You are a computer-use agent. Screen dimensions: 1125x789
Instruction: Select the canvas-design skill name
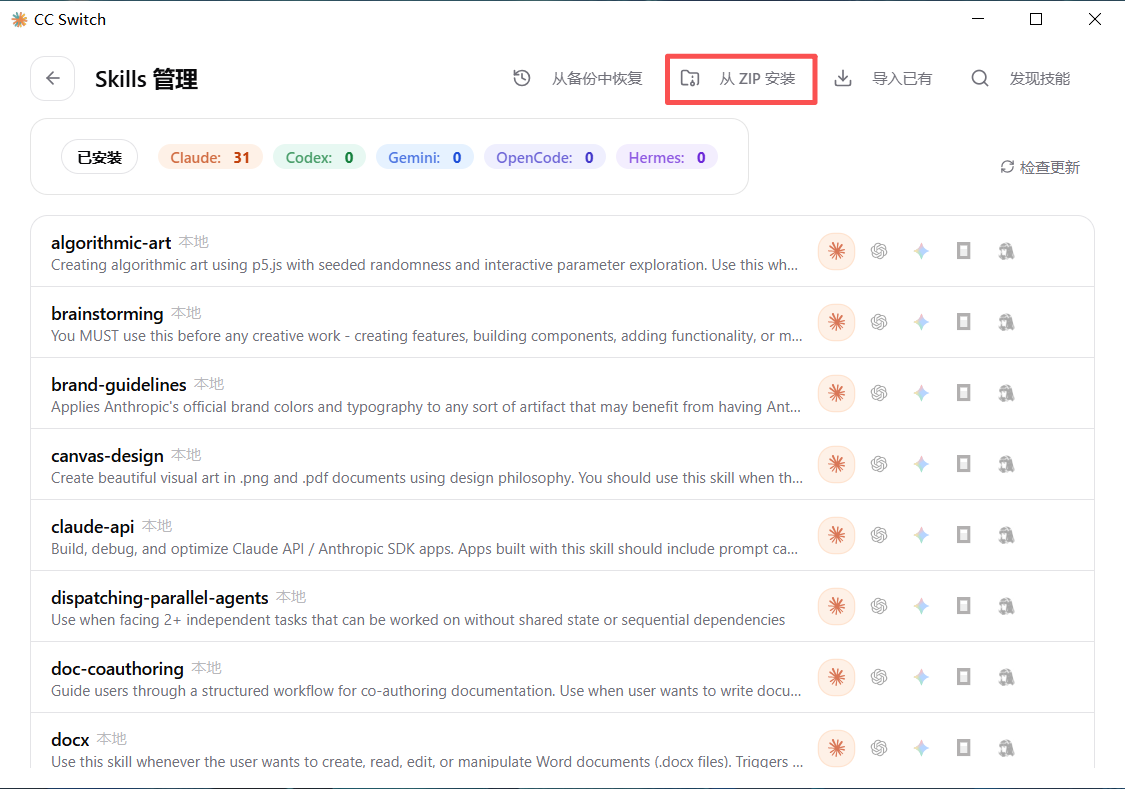point(108,456)
